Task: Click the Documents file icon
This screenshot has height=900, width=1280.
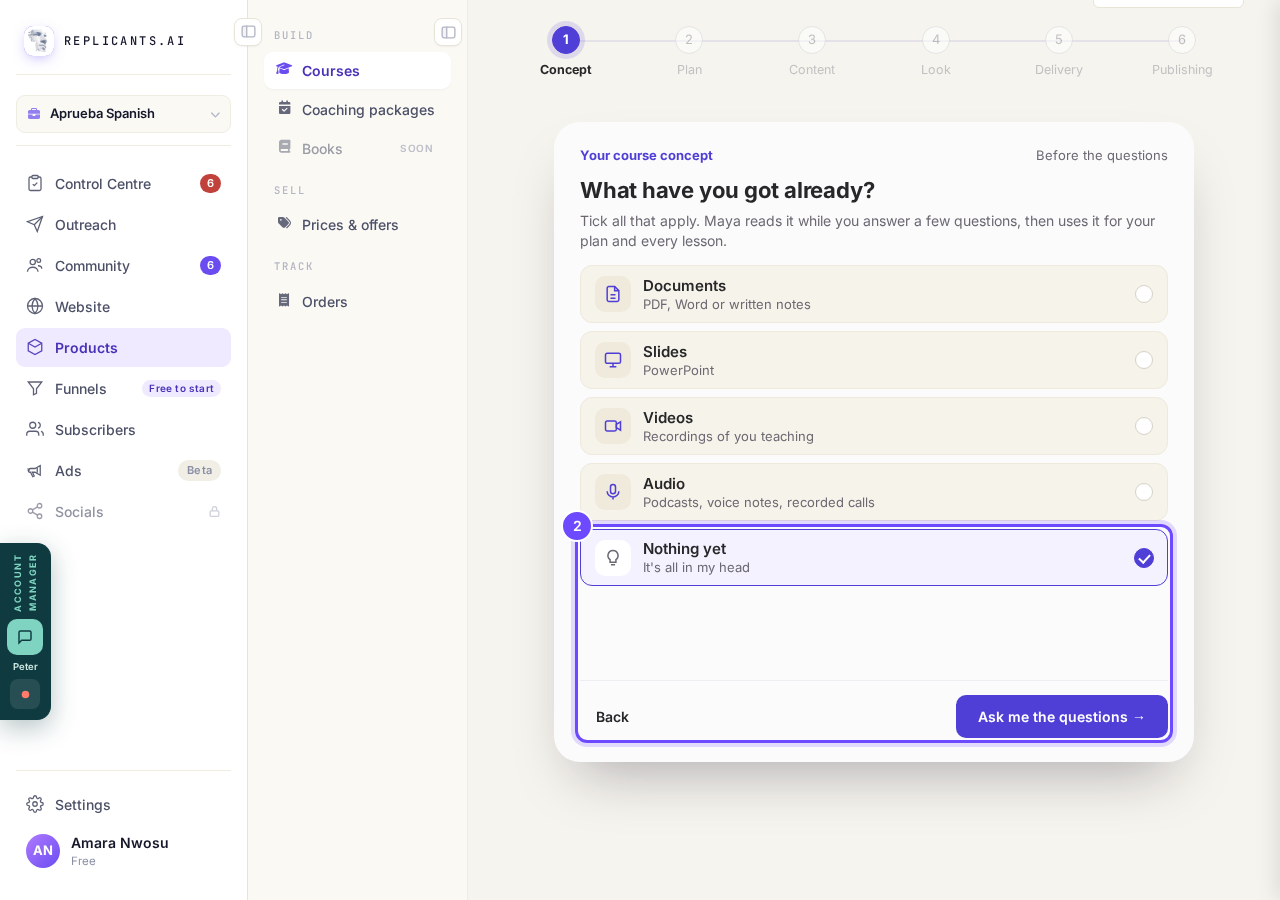Action: pyautogui.click(x=613, y=294)
